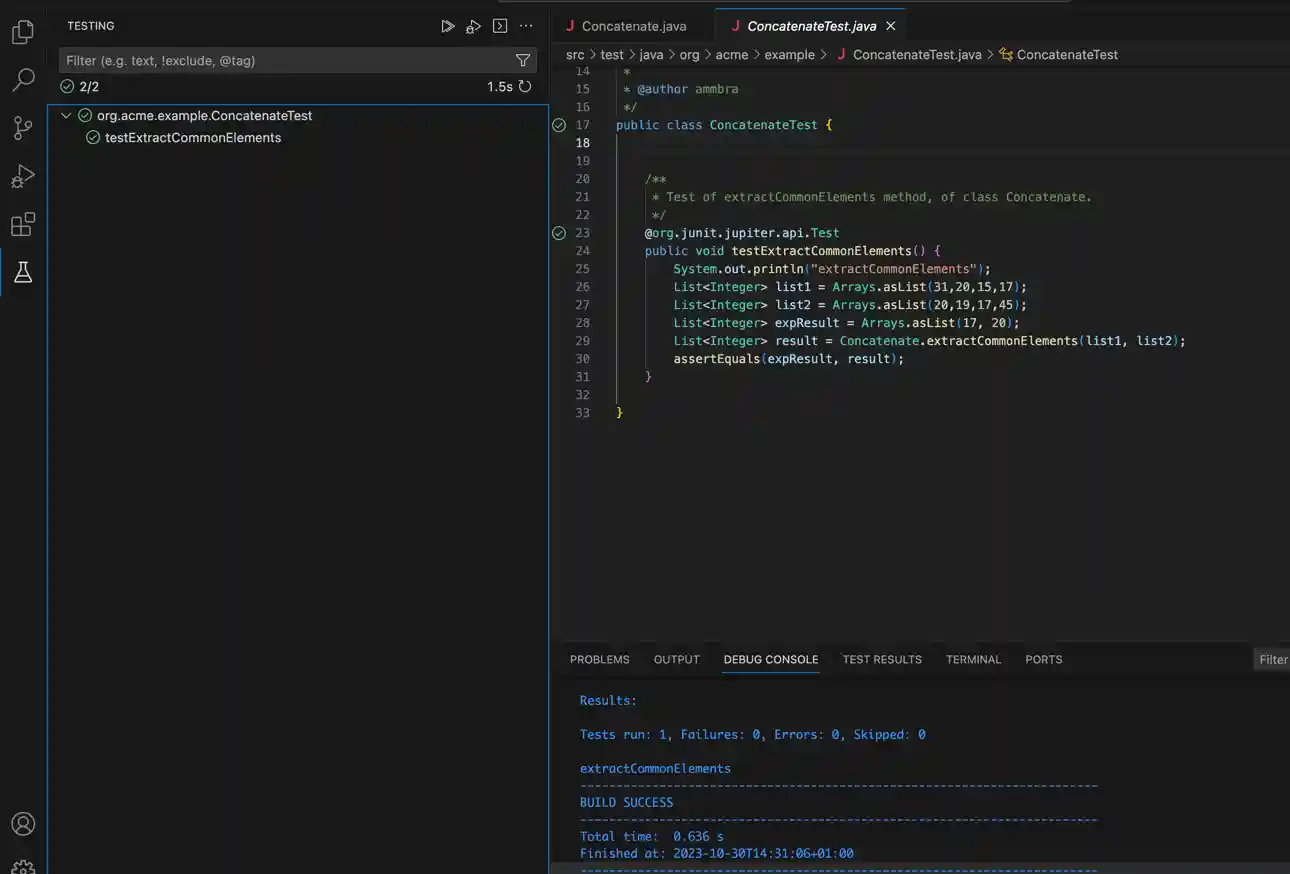
Task: Run all tests with the play icon
Action: coord(448,25)
